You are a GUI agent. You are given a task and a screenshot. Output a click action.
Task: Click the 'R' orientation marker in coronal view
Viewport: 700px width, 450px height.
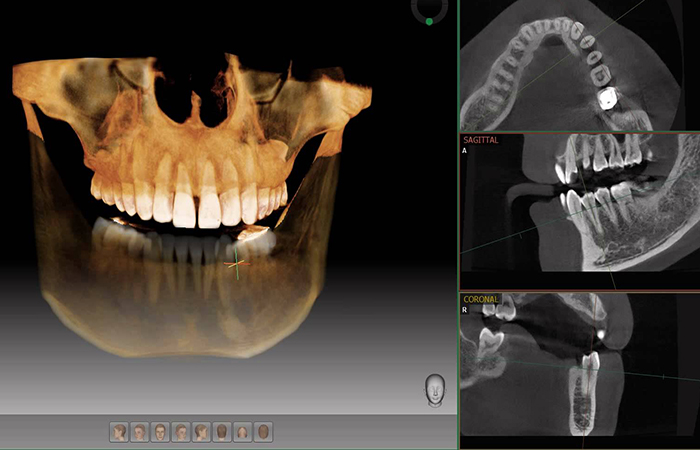coord(465,310)
